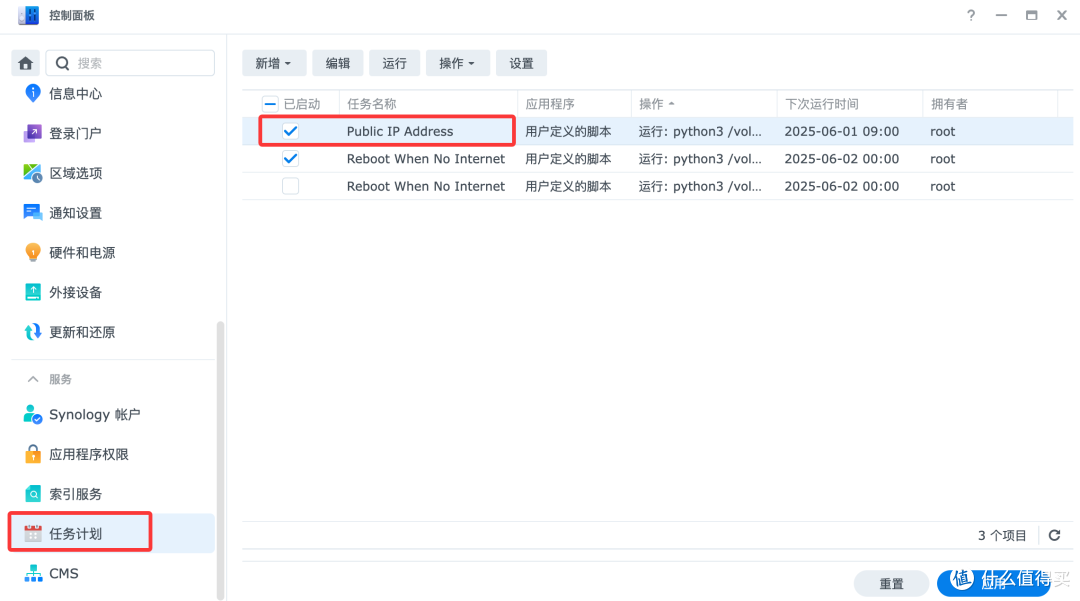Select 硬件和电源 in sidebar
Viewport: 1080px width, 601px height.
click(82, 253)
